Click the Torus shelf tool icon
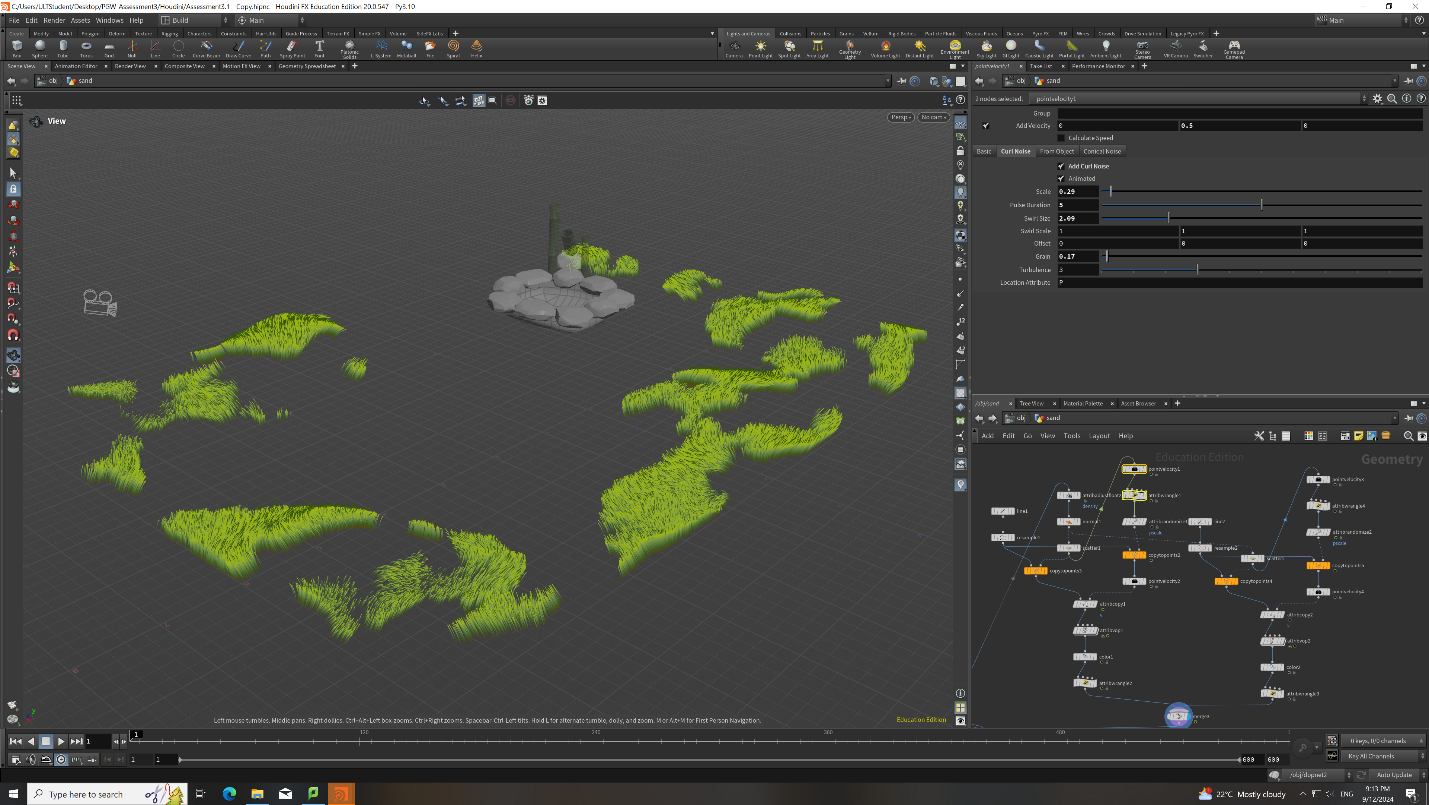Viewport: 1429px width, 805px height. pos(86,47)
